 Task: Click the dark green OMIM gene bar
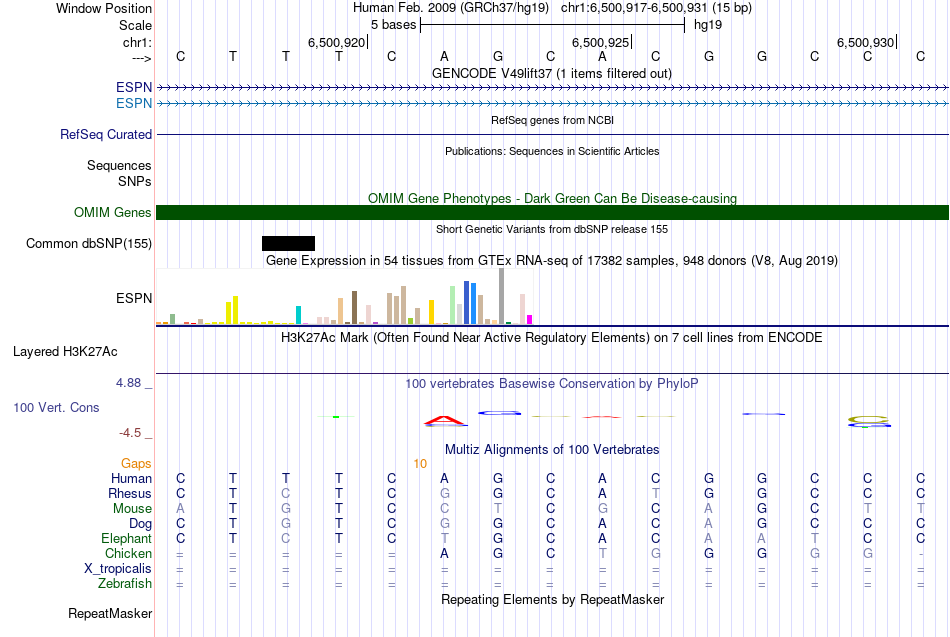pyautogui.click(x=552, y=212)
